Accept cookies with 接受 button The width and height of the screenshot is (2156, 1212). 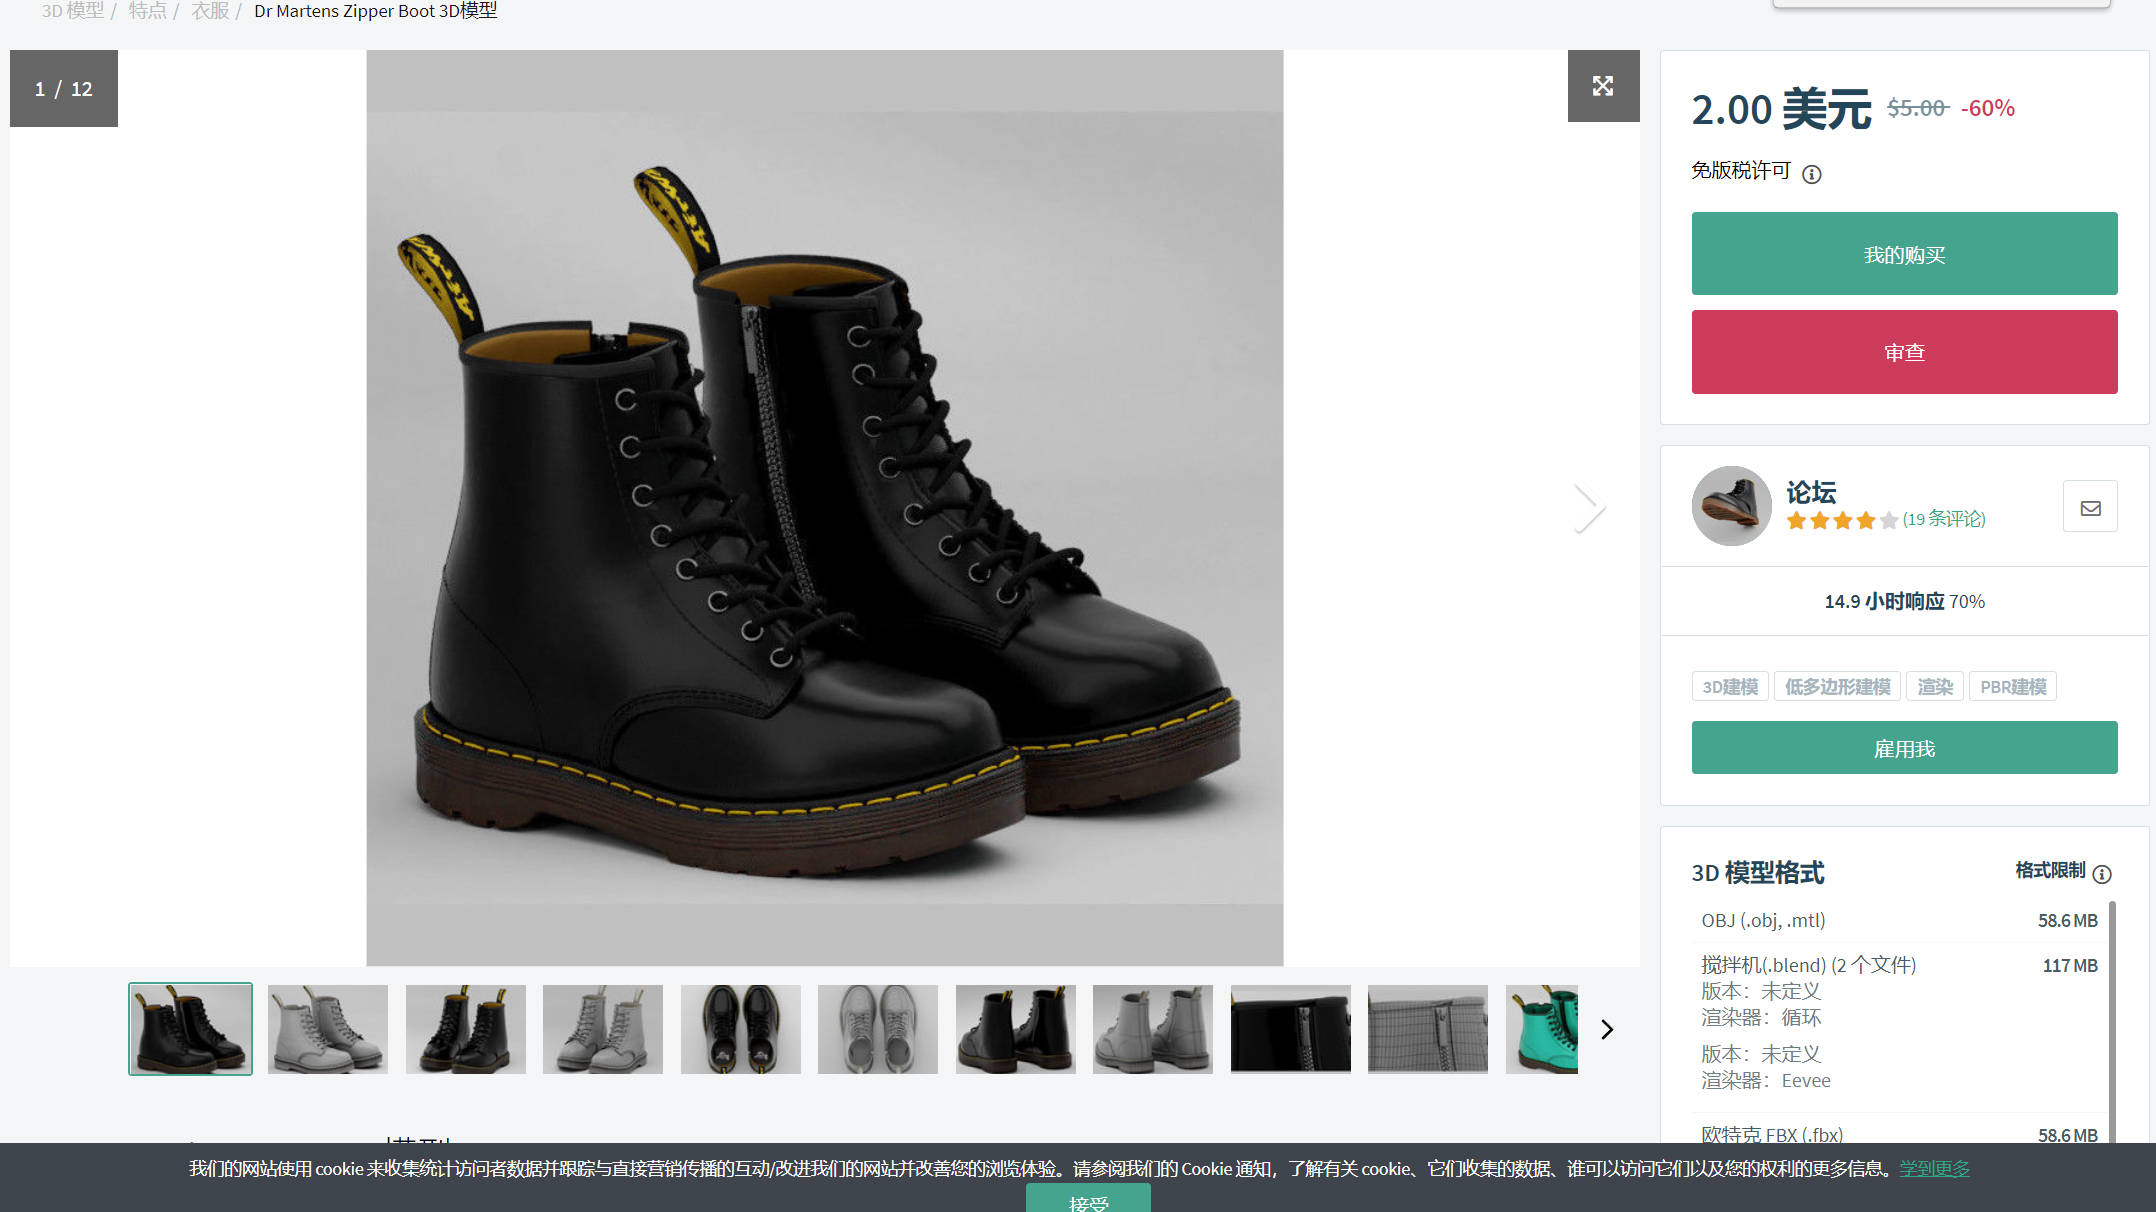pyautogui.click(x=1088, y=1199)
